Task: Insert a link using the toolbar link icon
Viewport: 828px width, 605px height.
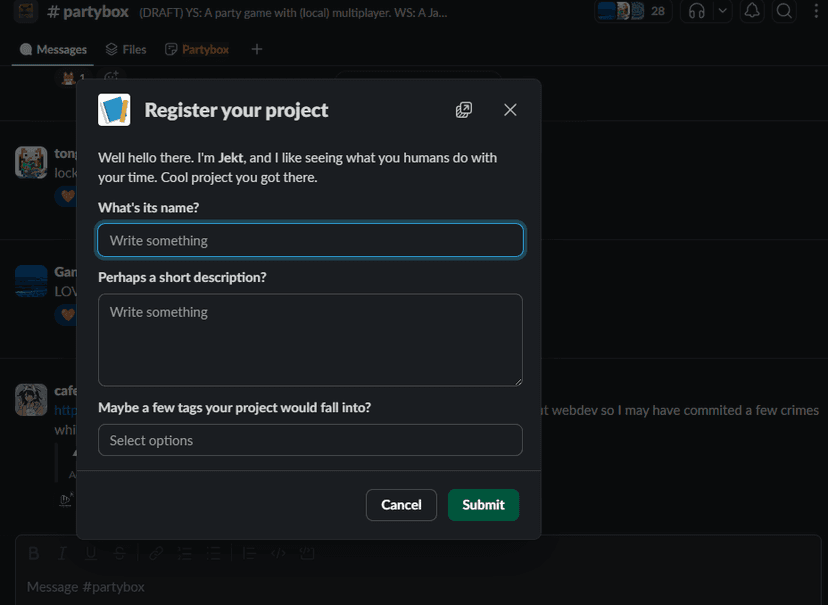Action: pos(156,553)
